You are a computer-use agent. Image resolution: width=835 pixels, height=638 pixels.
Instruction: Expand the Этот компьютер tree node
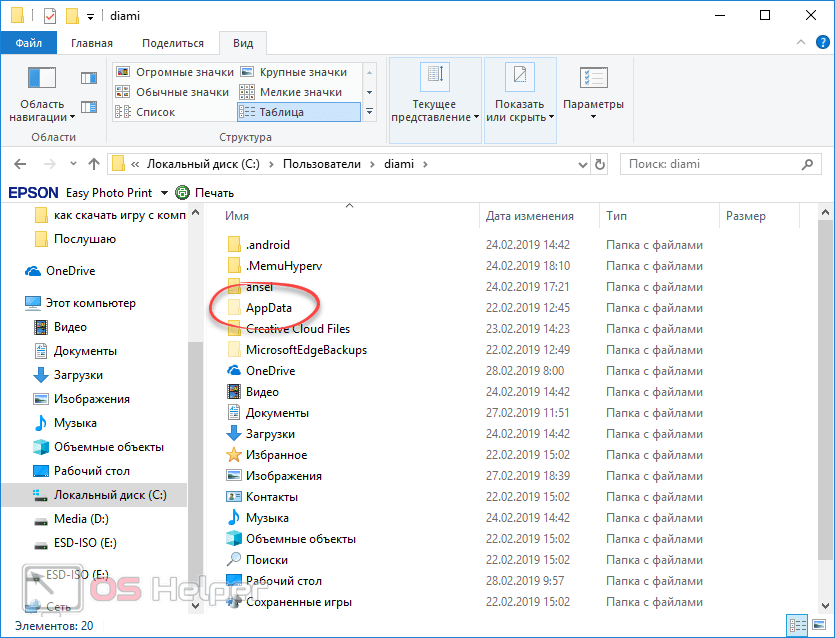pyautogui.click(x=13, y=303)
